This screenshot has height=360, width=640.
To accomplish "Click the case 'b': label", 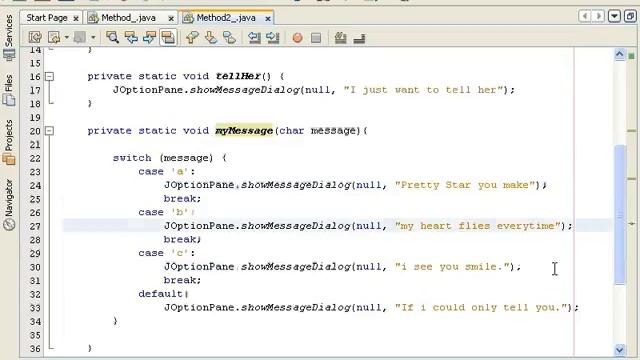I will point(167,212).
